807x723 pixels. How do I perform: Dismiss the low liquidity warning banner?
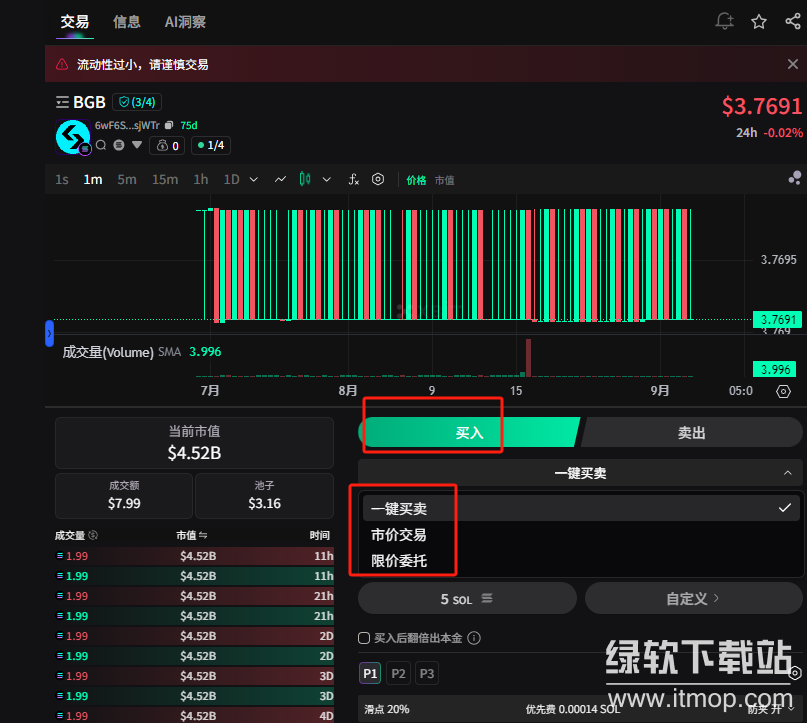[x=792, y=64]
